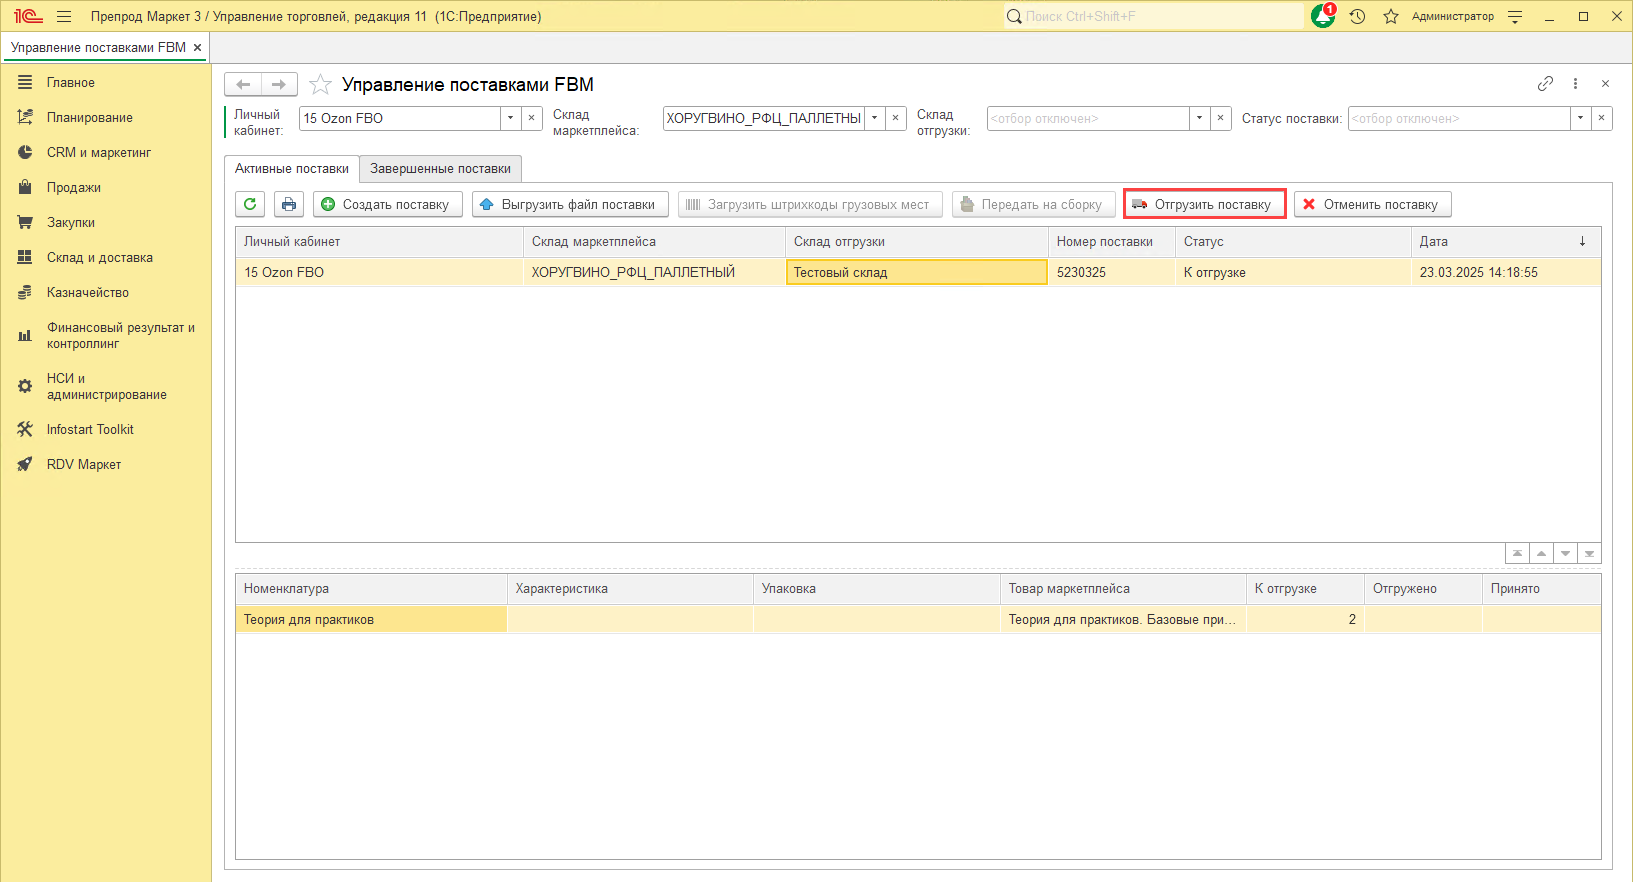This screenshot has width=1633, height=882.
Task: Navigate back with left arrow button
Action: [x=243, y=85]
